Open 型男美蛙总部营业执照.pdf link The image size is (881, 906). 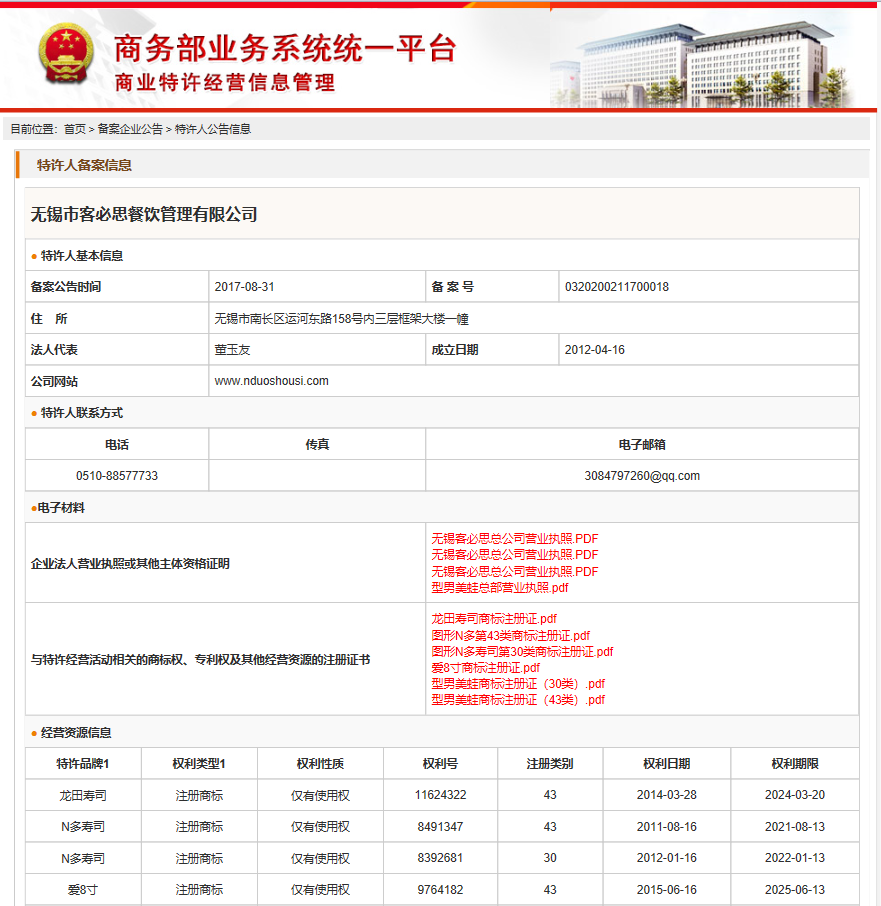(x=500, y=588)
